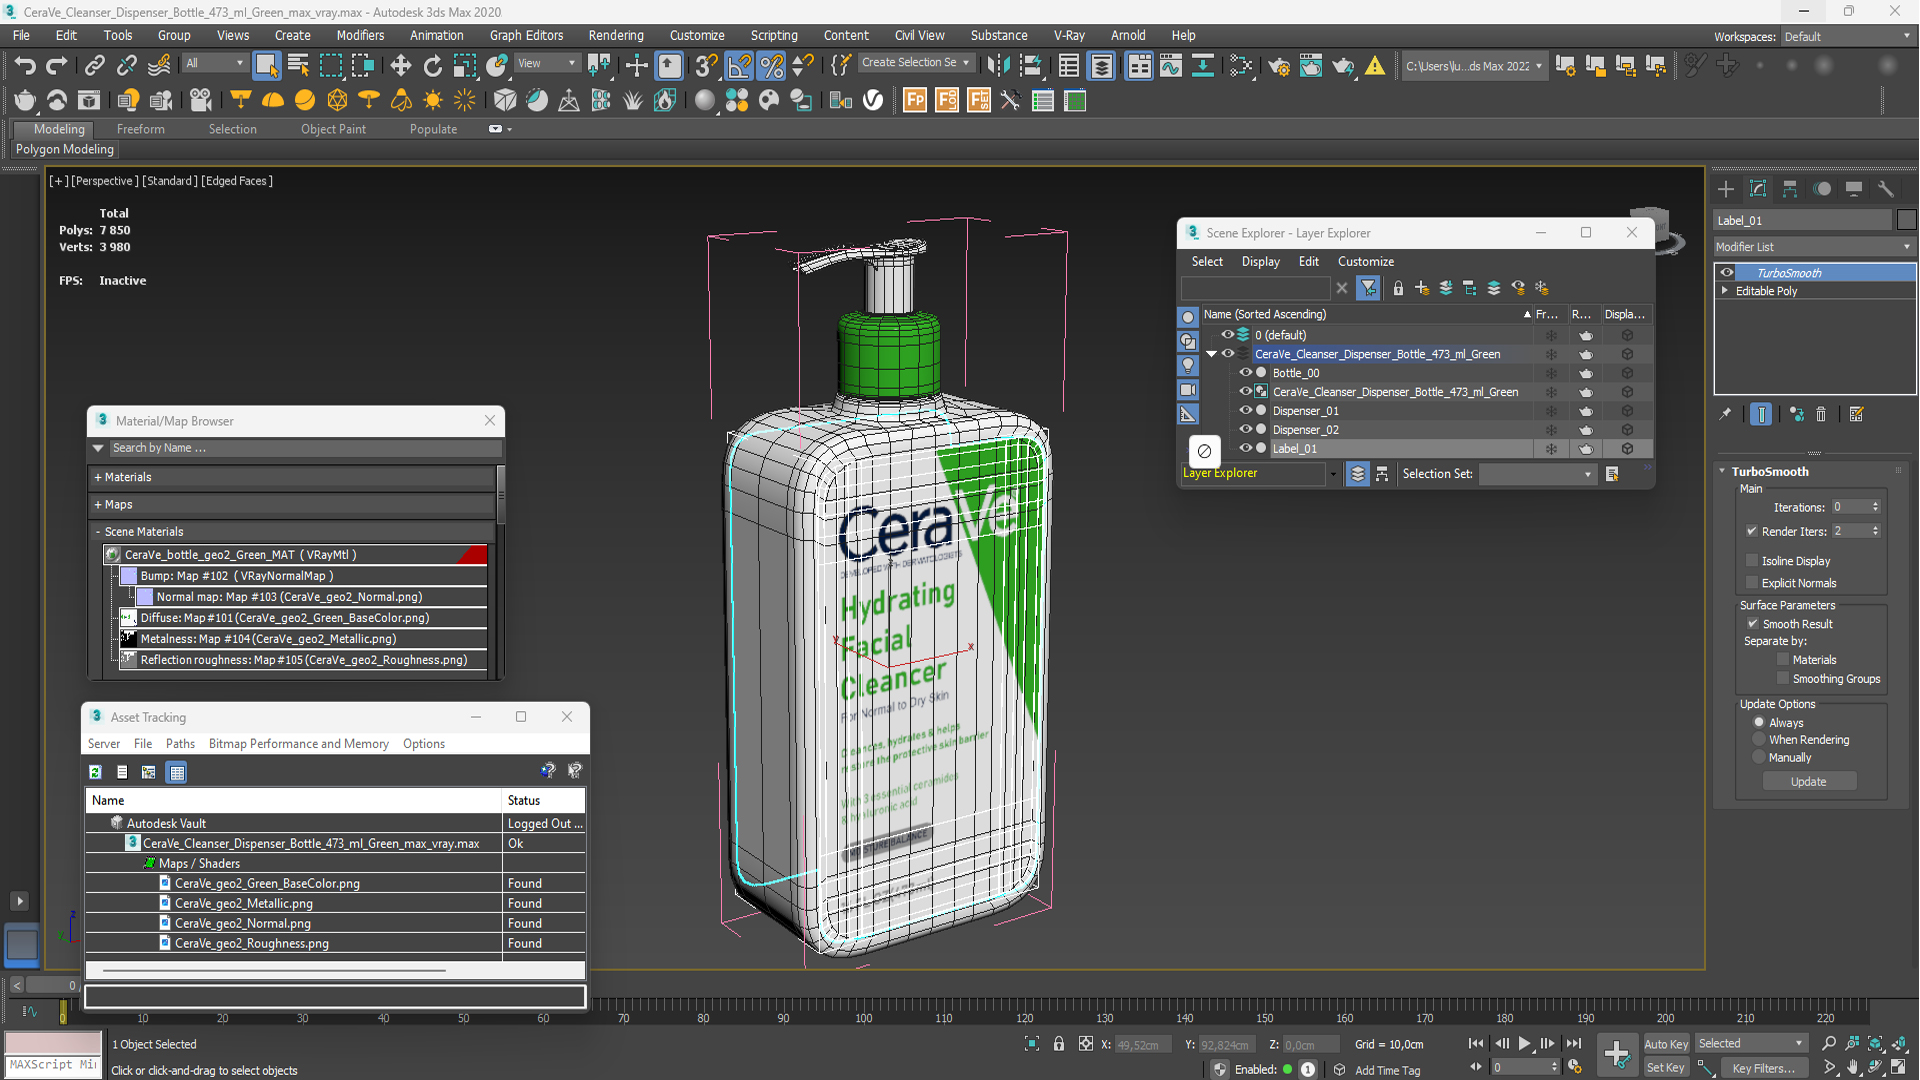Select Dispenser_01 in Scene Explorer
The width and height of the screenshot is (1920, 1080).
pyautogui.click(x=1305, y=411)
